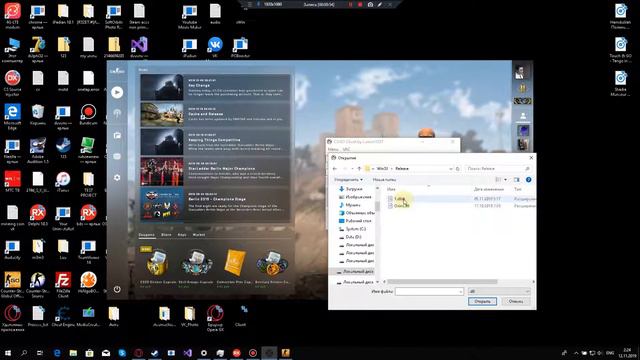Click the taskbar search magnifier
Screen dimensions: 640x360
tap(24, 353)
